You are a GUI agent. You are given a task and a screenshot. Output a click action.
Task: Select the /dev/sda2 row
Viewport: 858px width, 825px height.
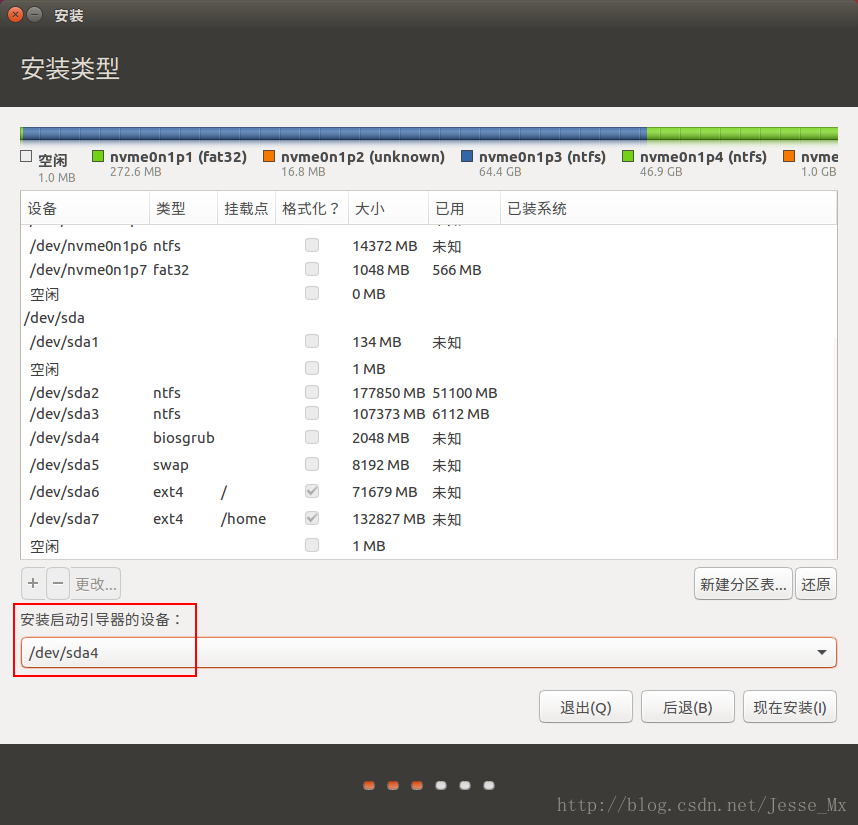pyautogui.click(x=428, y=393)
